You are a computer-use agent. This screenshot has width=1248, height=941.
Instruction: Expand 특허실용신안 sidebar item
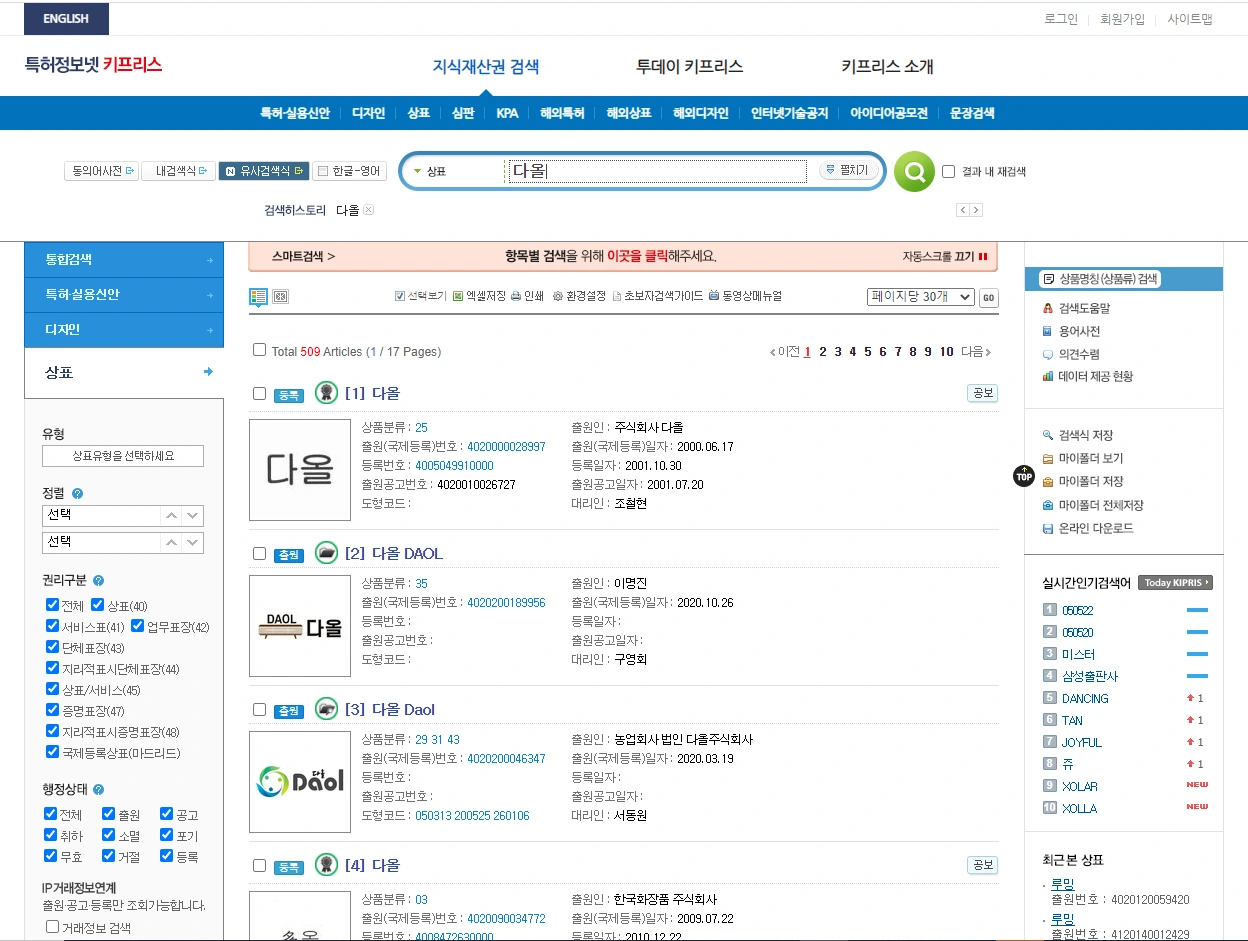pyautogui.click(x=124, y=294)
